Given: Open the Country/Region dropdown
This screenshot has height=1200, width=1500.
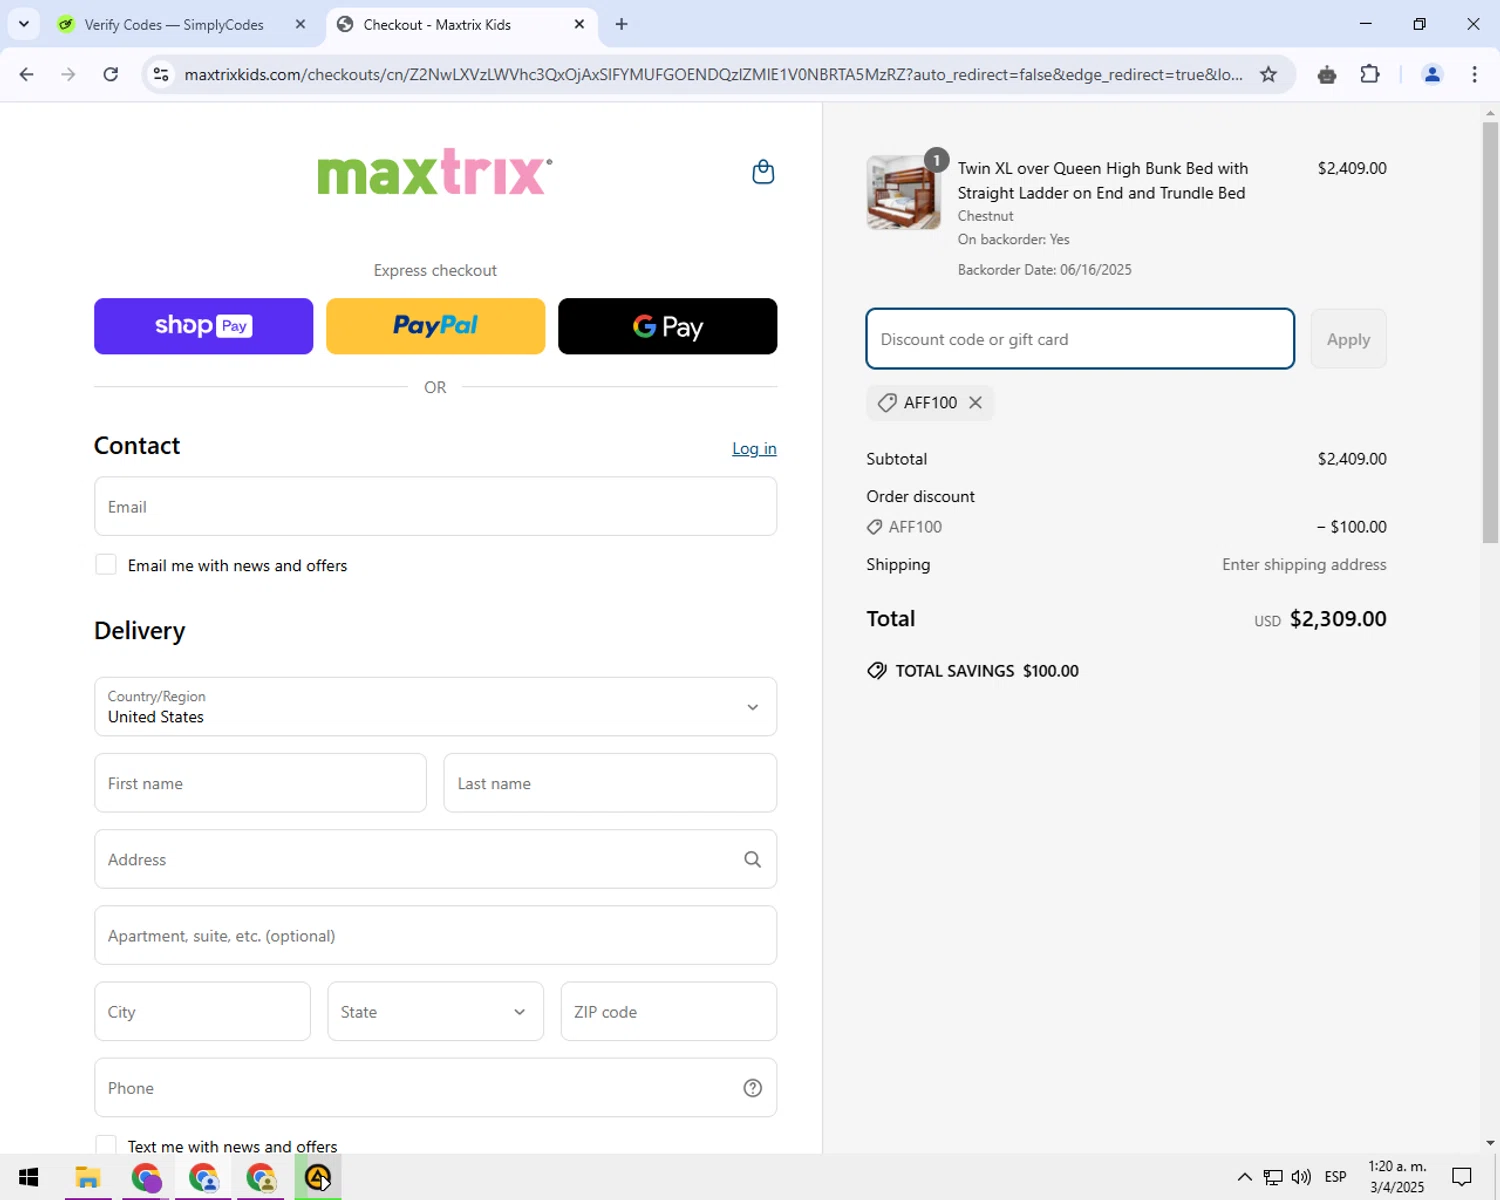Looking at the screenshot, I should 435,707.
